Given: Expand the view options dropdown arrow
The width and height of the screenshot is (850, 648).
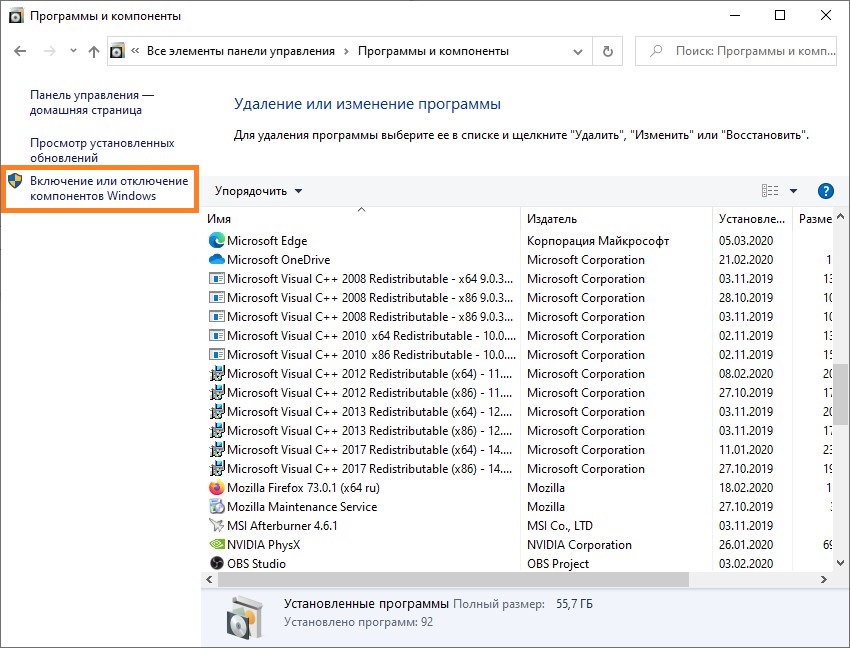Looking at the screenshot, I should (x=793, y=191).
